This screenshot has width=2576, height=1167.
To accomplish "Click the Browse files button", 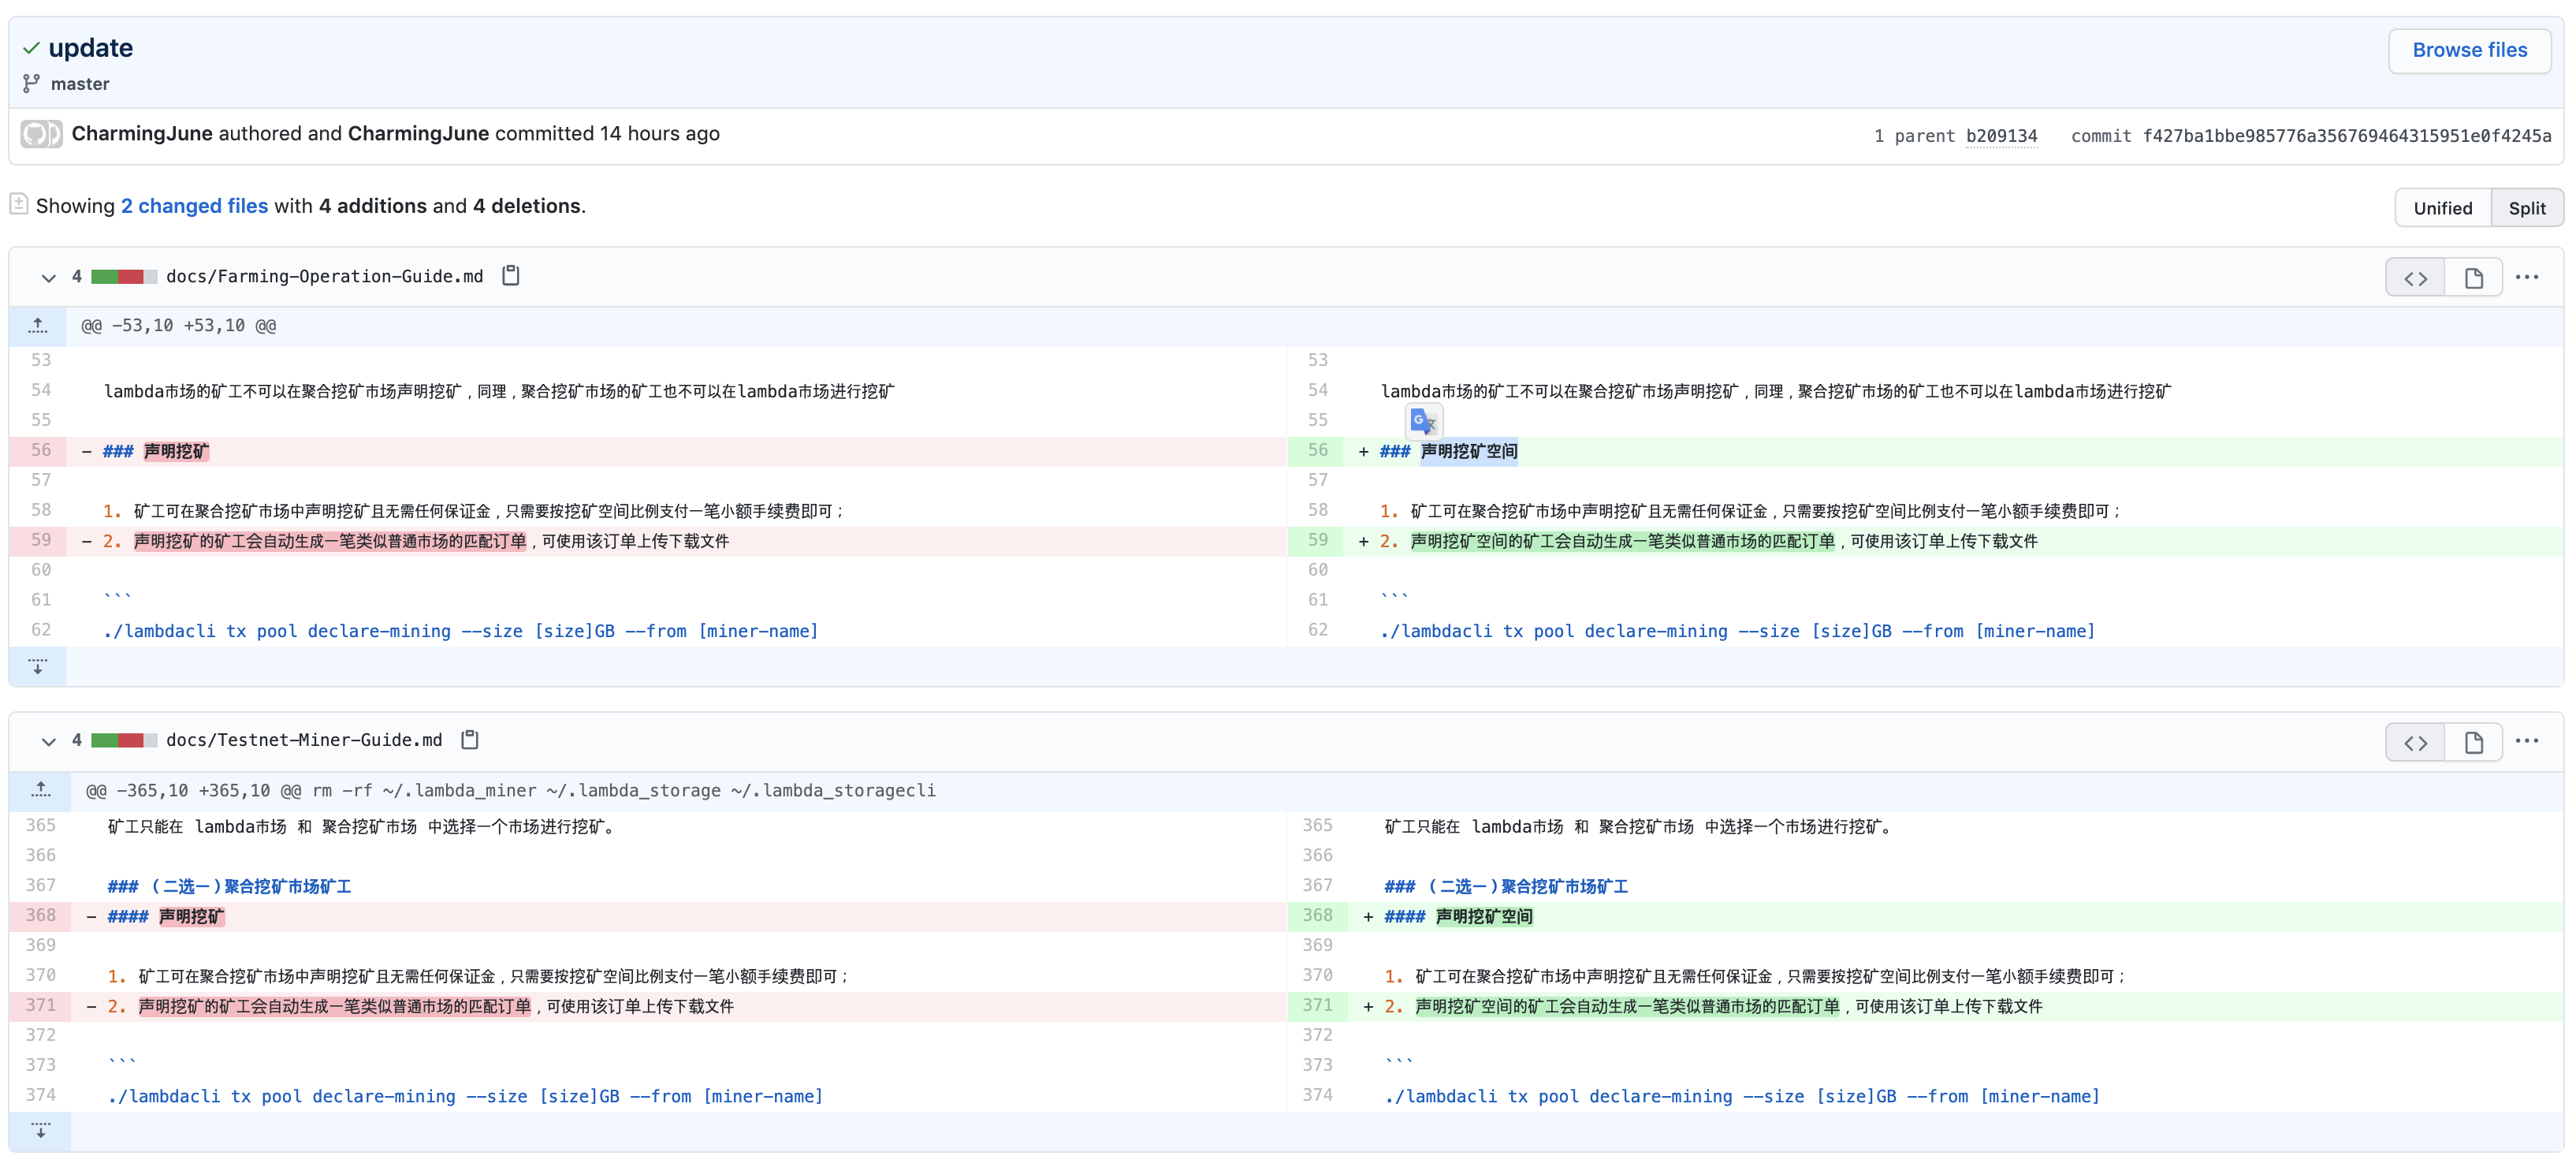I will [x=2469, y=50].
